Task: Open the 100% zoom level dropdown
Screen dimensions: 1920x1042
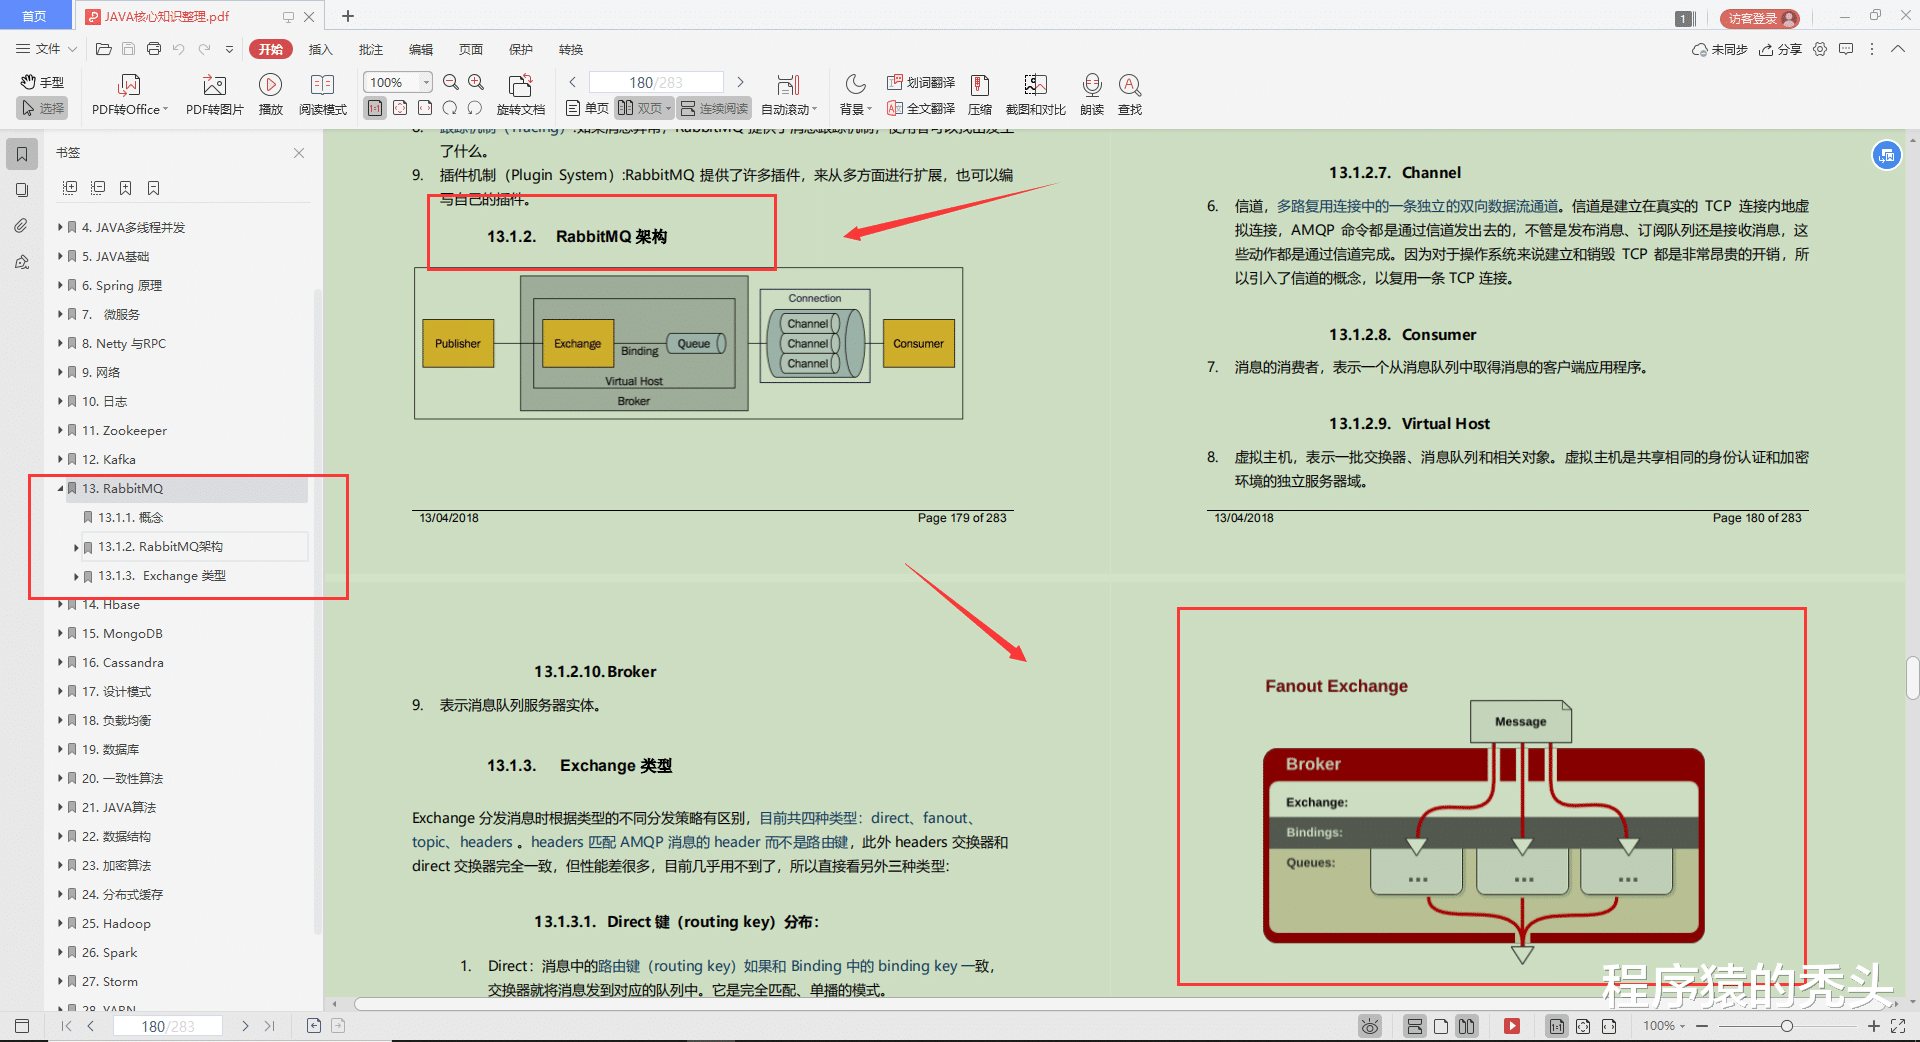Action: pos(427,82)
